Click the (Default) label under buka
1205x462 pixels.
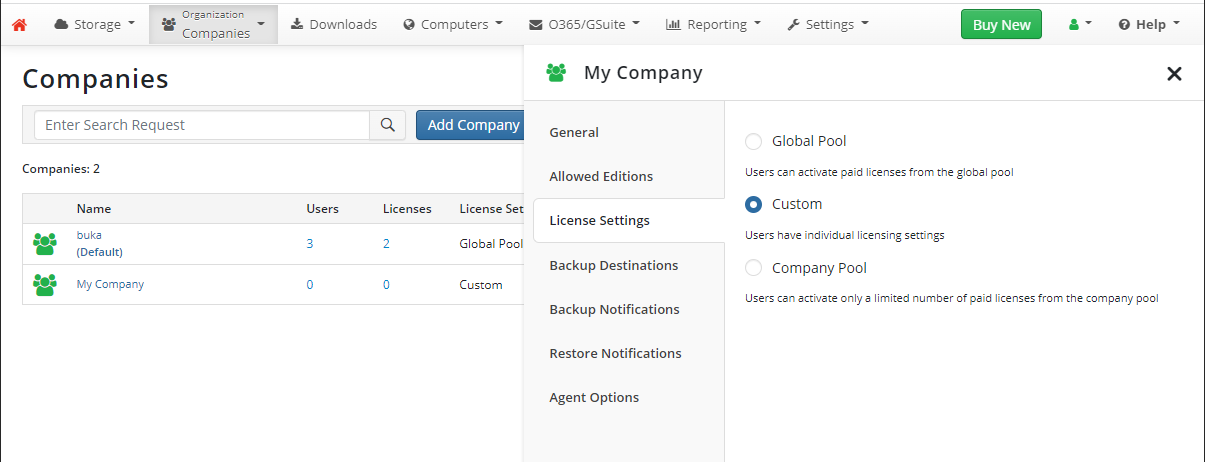pyautogui.click(x=100, y=252)
